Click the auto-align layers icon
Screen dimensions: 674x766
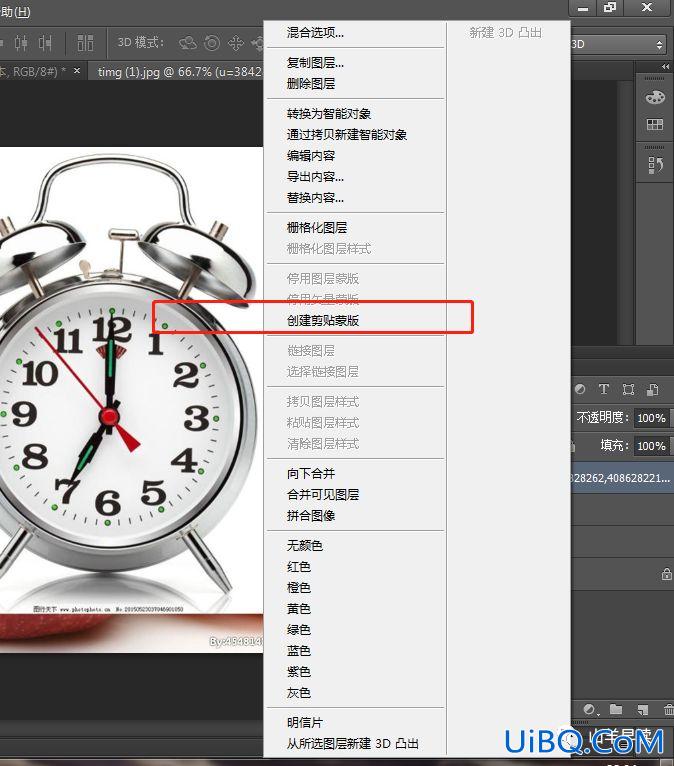tap(85, 43)
